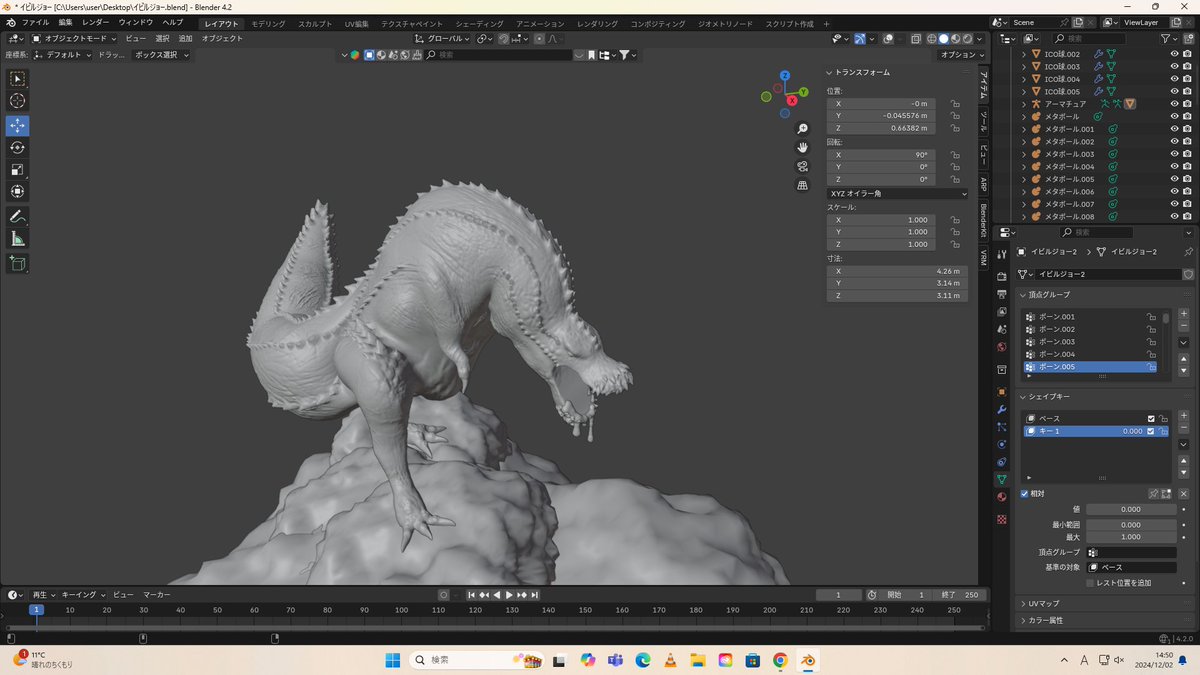This screenshot has height=675, width=1200.
Task: Expand the カラー属性 panel
Action: click(x=1046, y=621)
